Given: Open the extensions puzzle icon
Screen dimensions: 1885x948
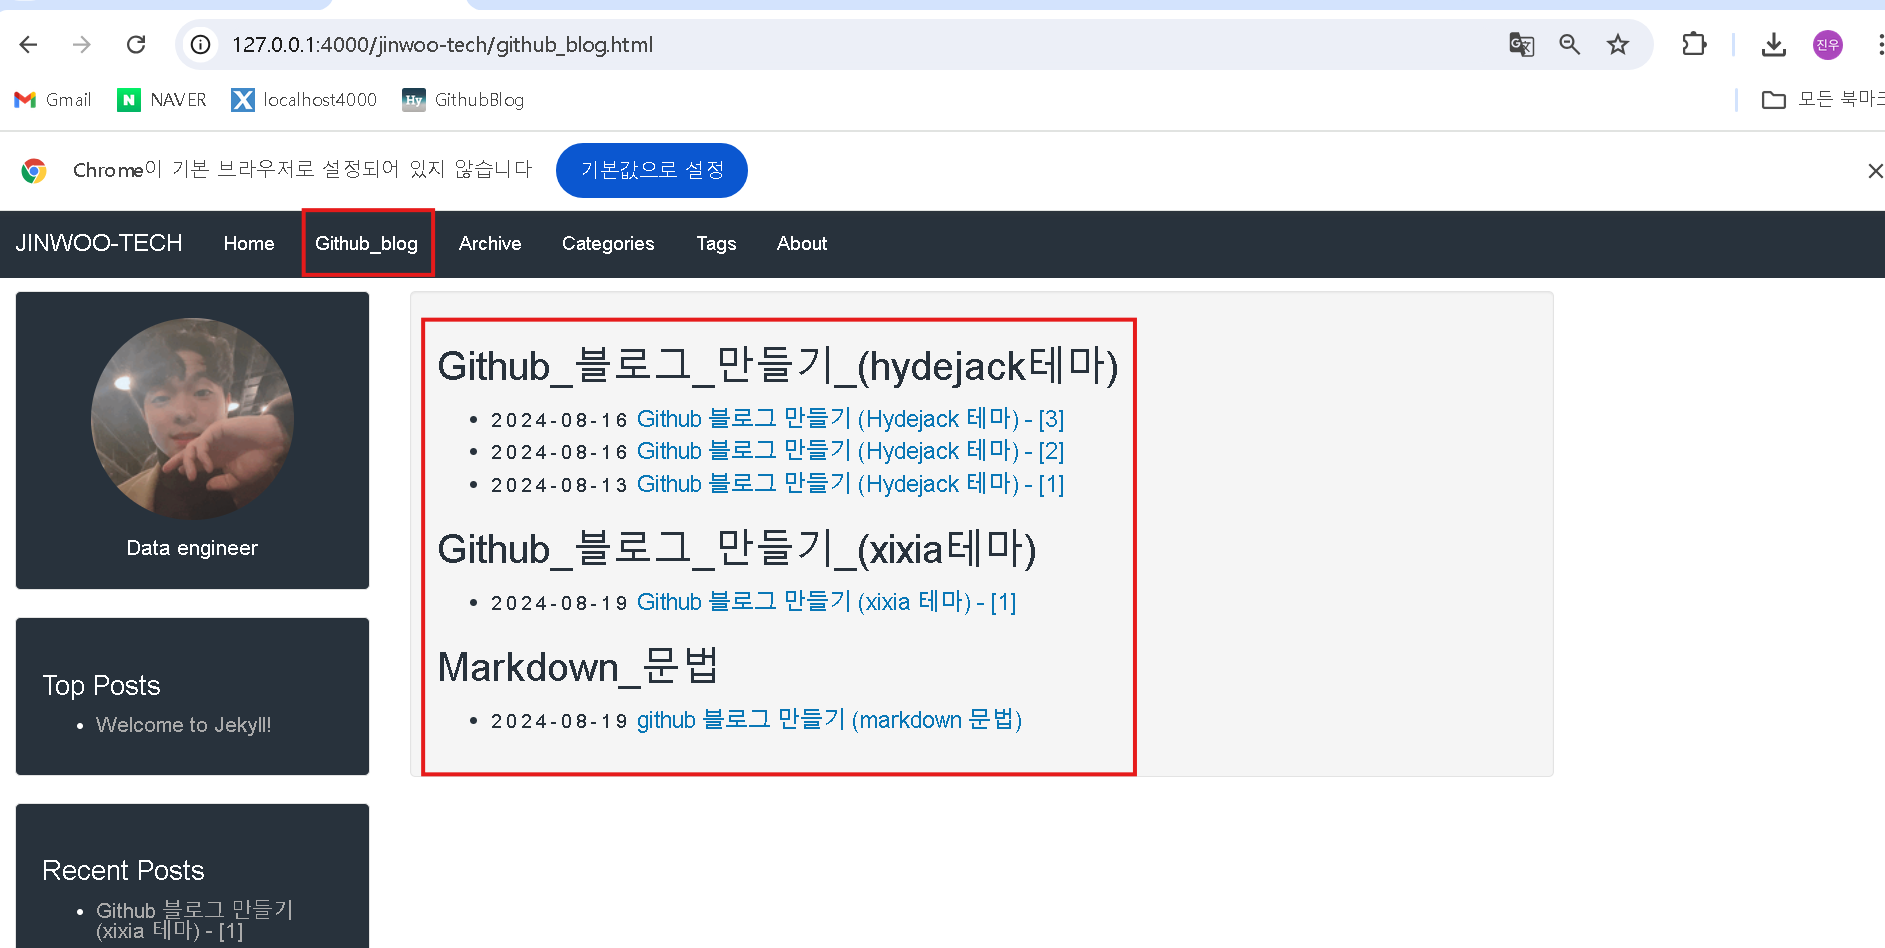Looking at the screenshot, I should point(1694,45).
